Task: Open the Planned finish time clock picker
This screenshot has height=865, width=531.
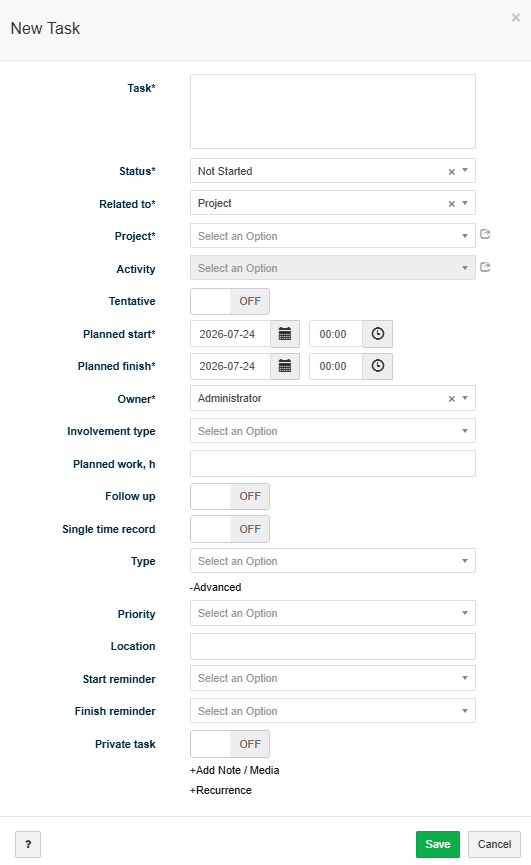Action: point(378,366)
